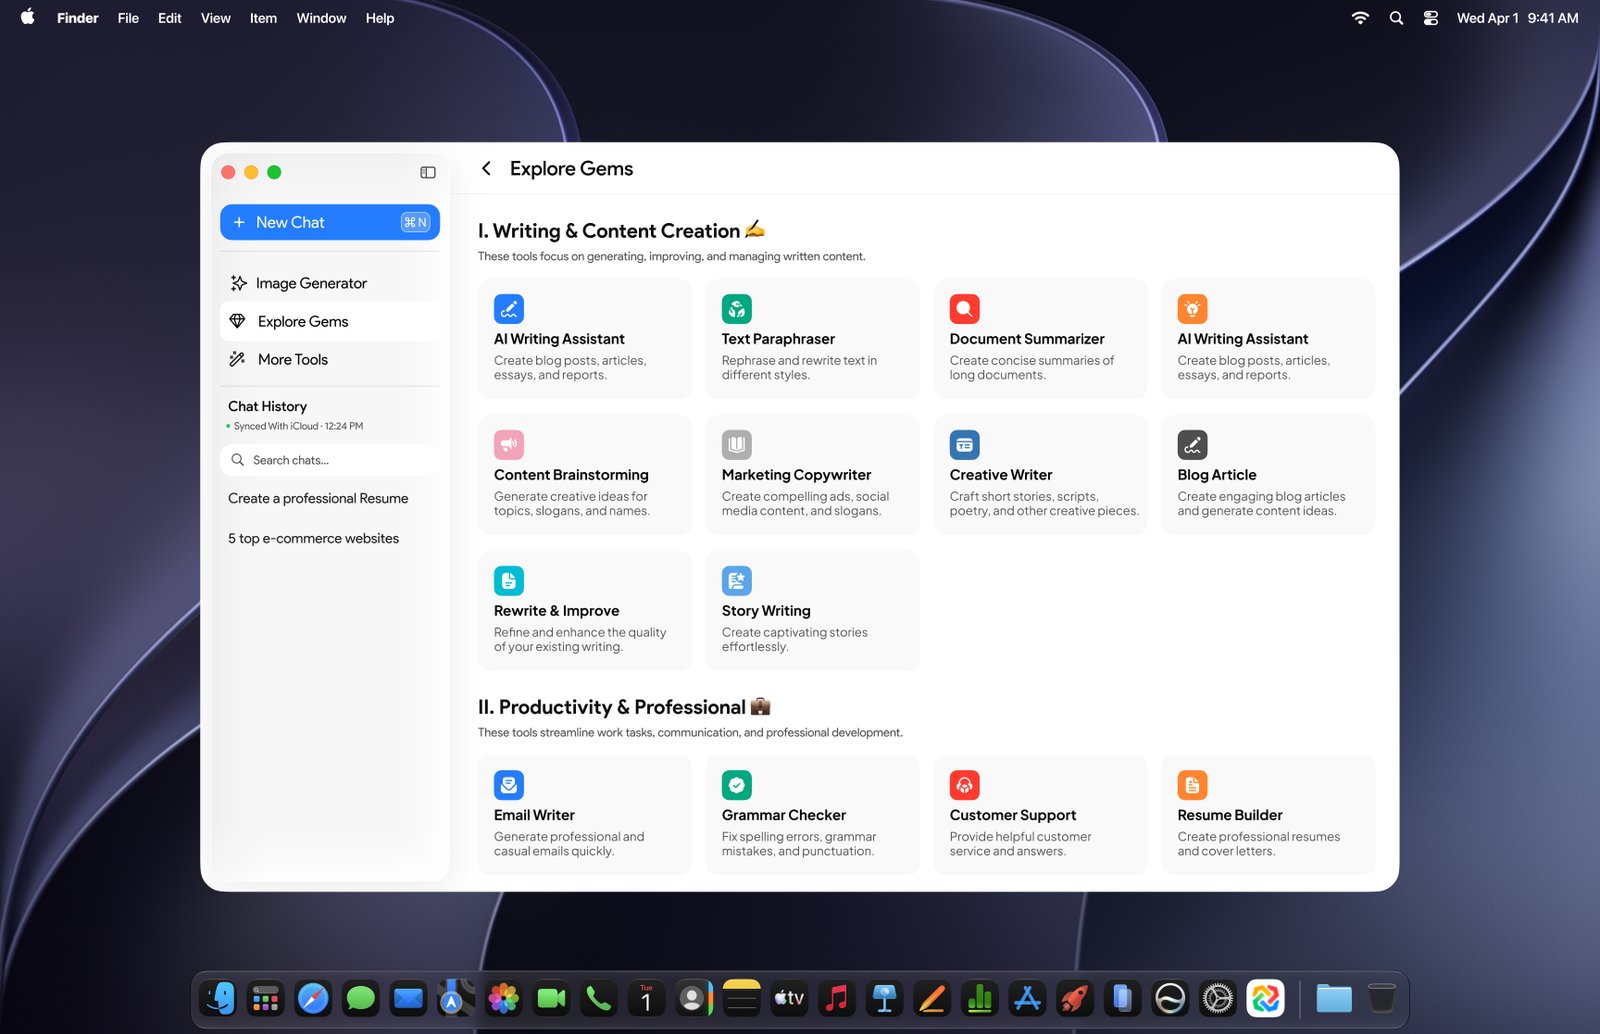Screen dimensions: 1600x1034
Task: Open the Apple menu
Action: coord(27,17)
